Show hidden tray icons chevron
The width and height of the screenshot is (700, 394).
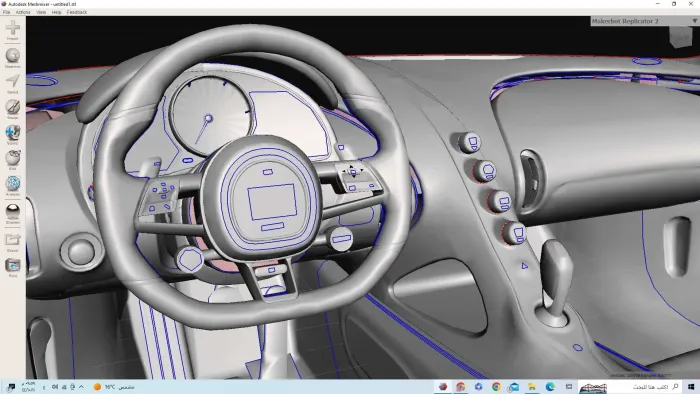point(81,387)
